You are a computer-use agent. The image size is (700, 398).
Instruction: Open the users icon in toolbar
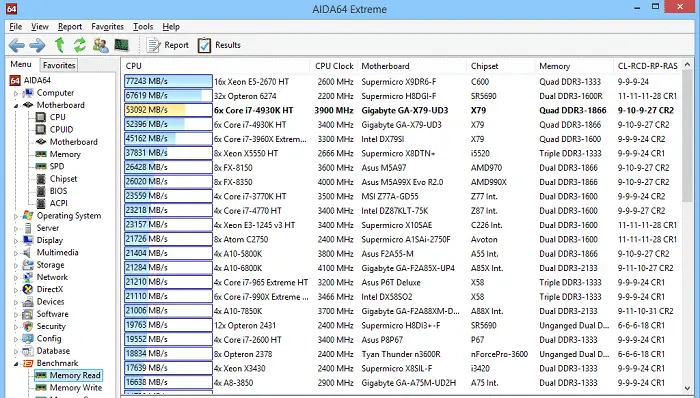(x=101, y=45)
